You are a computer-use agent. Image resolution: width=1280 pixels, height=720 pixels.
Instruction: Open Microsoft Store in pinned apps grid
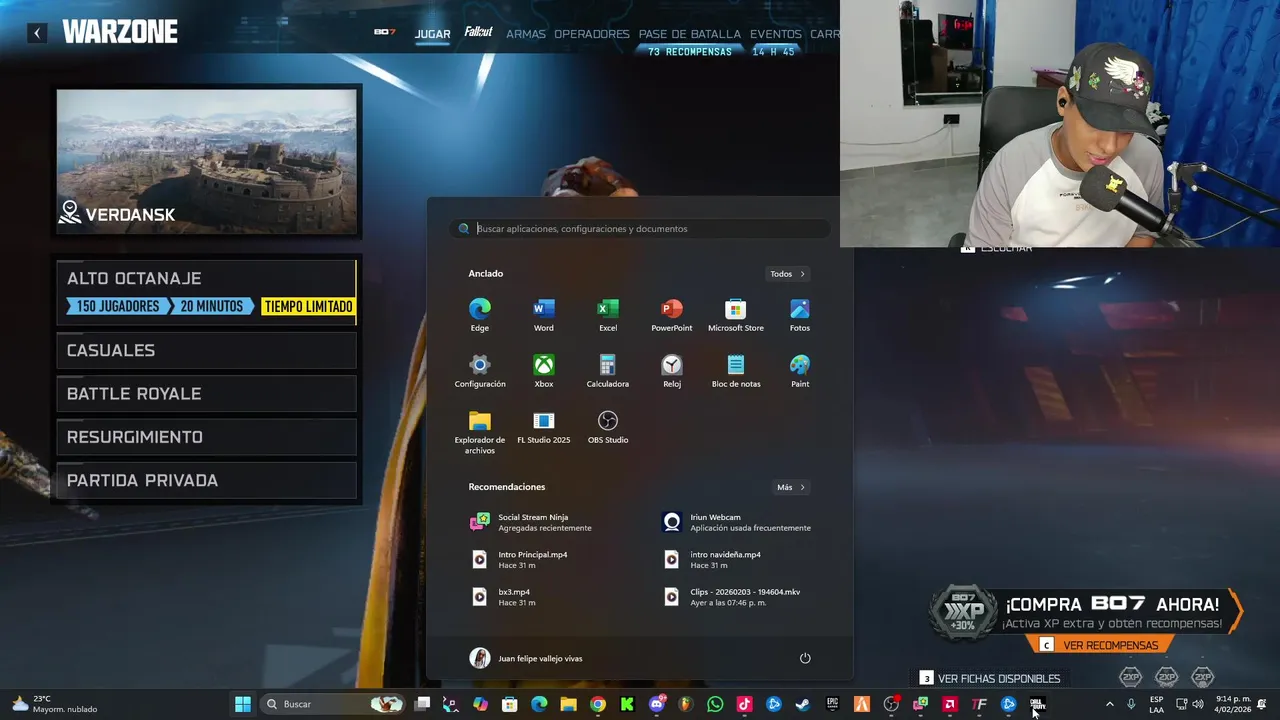coord(736,314)
